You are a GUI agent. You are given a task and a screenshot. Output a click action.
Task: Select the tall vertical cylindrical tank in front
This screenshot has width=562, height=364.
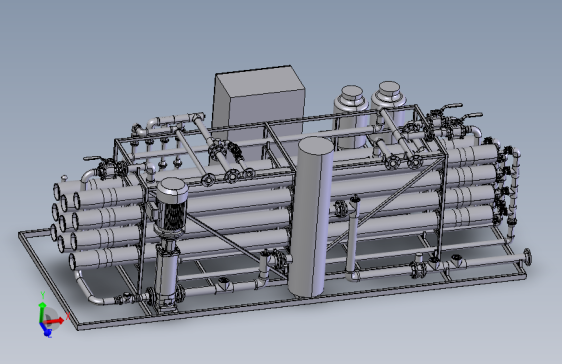point(311,217)
